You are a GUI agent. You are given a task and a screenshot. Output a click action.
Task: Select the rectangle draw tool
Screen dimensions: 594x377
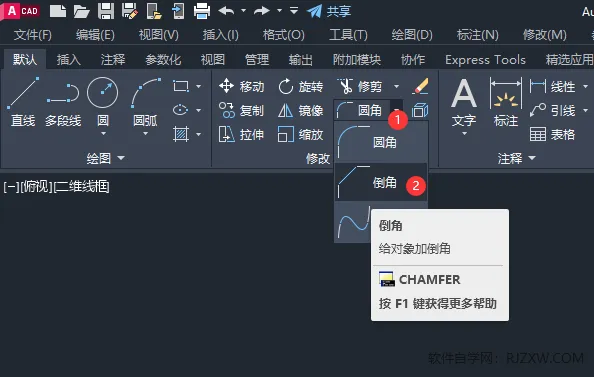pos(181,86)
